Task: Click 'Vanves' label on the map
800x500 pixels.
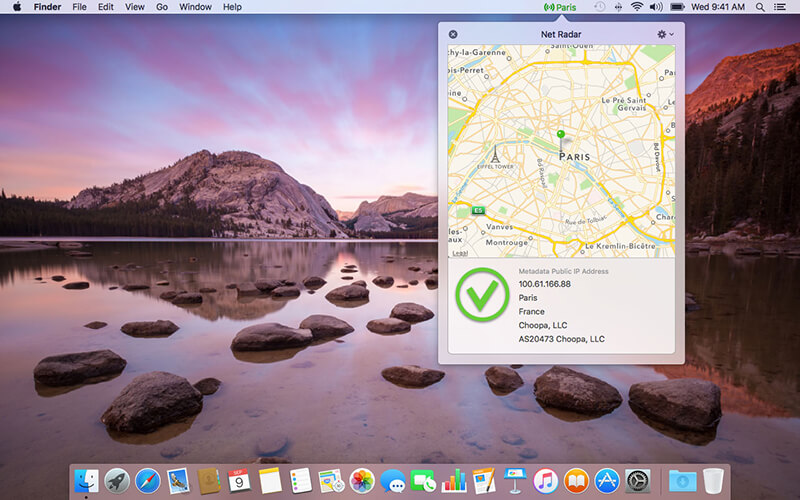Action: click(499, 227)
